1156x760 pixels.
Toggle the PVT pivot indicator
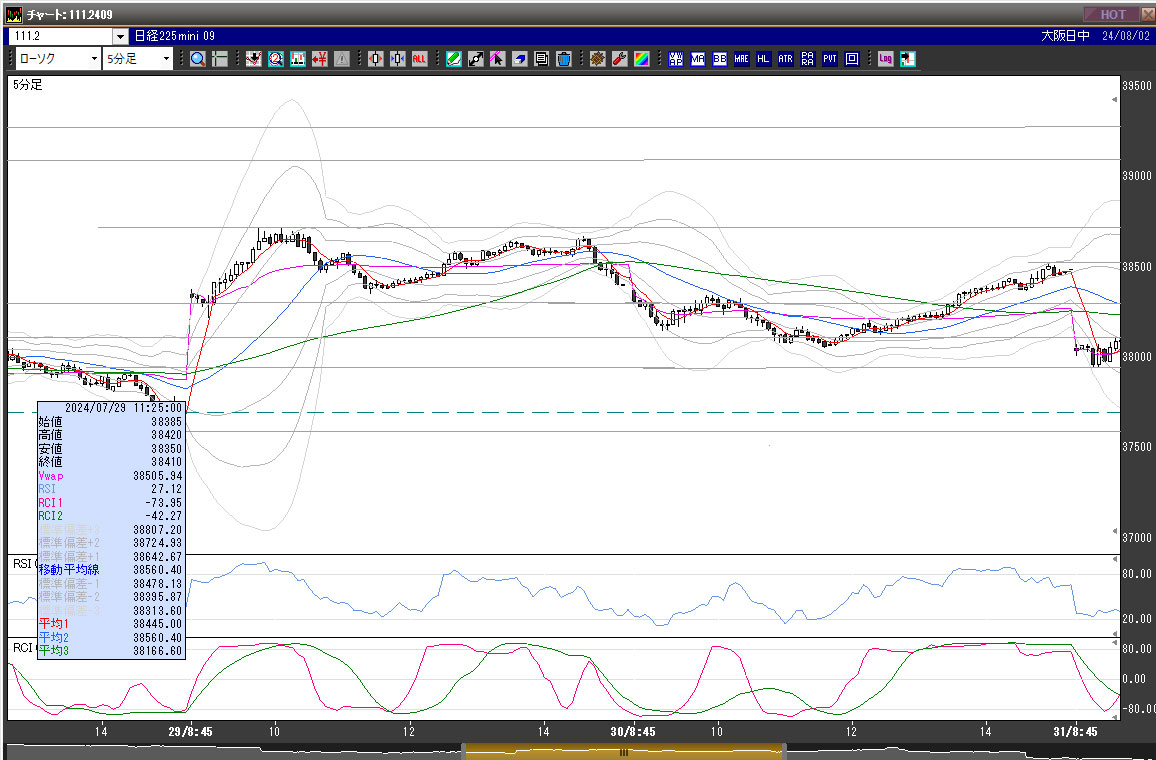(830, 59)
